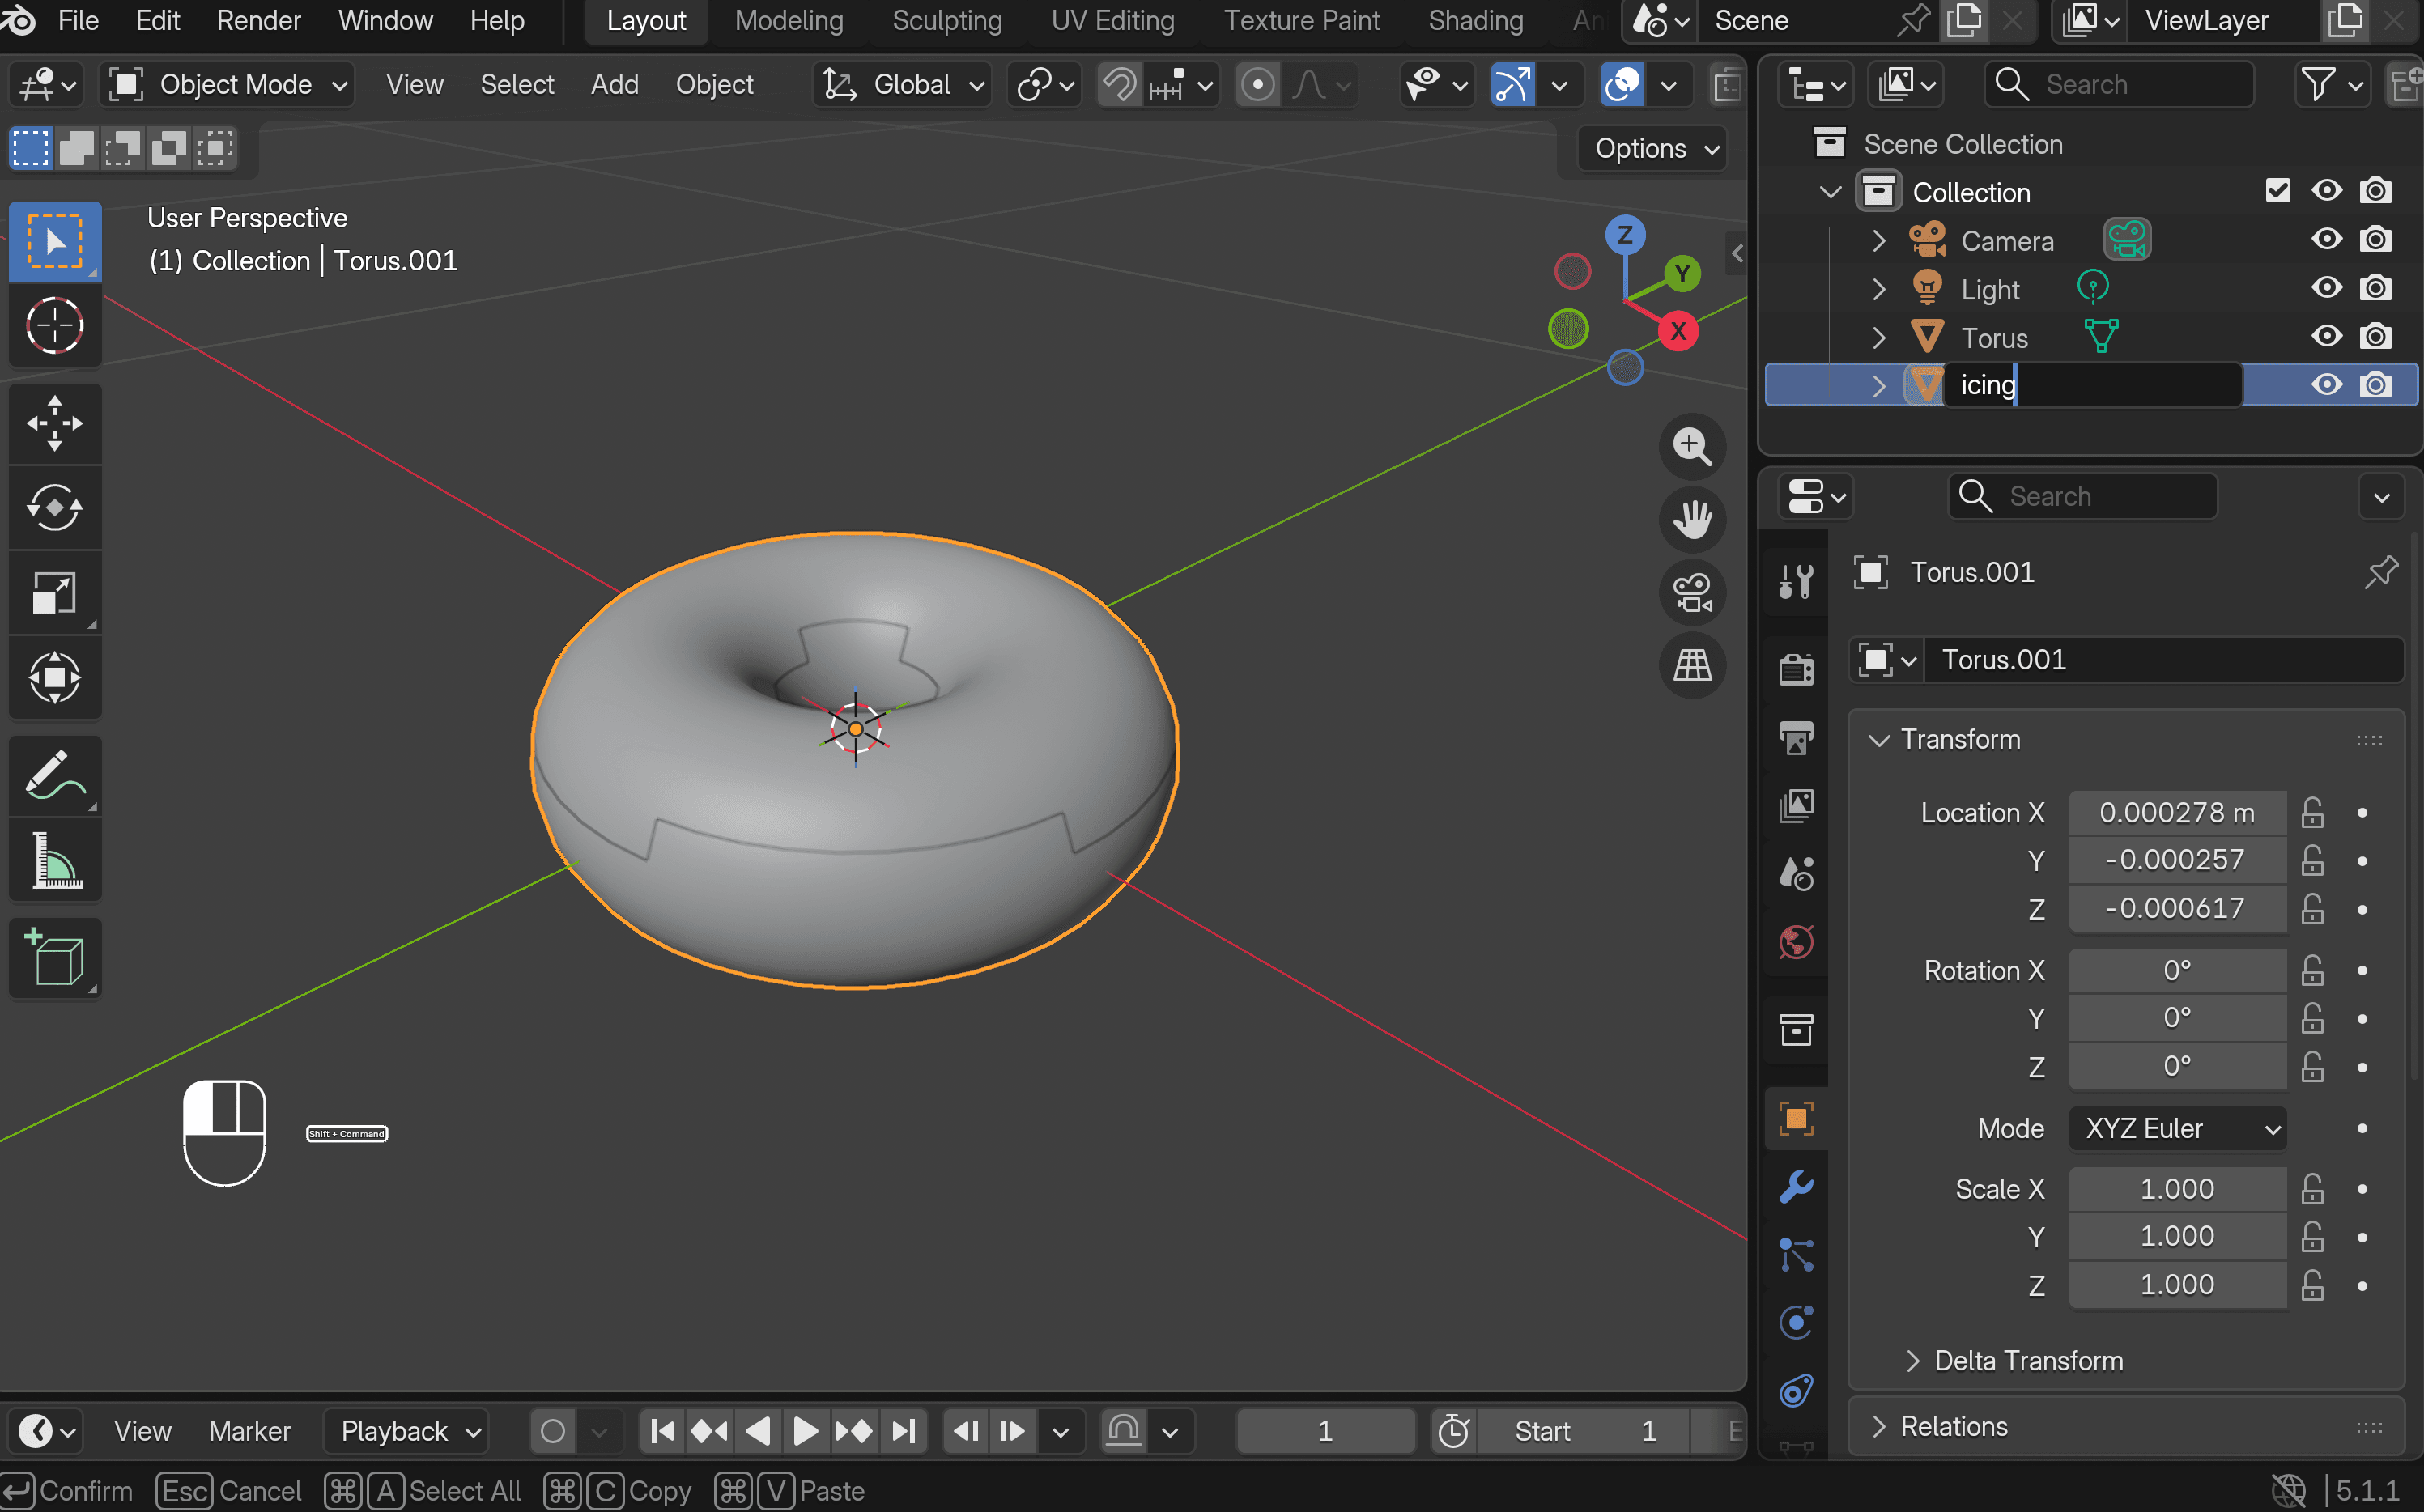
Task: Click the Location X value field
Action: coord(2176,812)
